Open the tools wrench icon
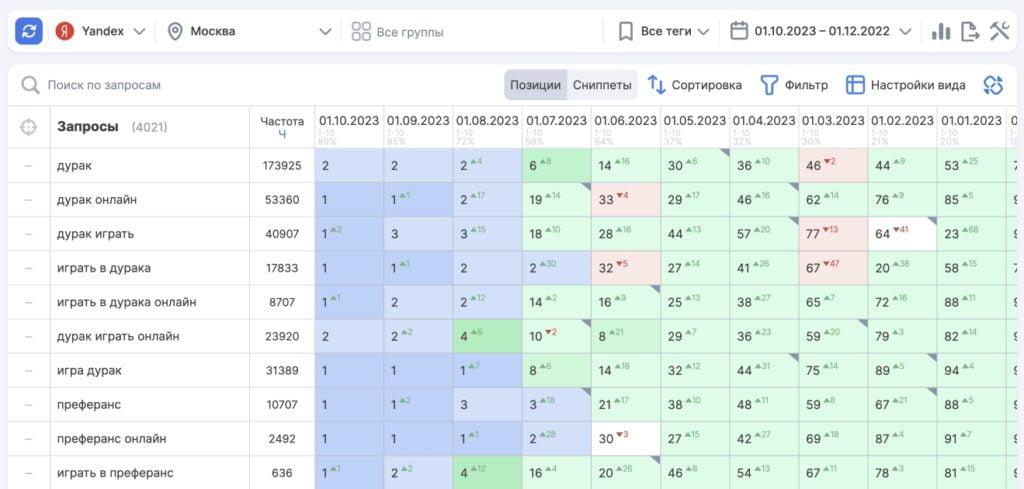The image size is (1024, 489). [x=1000, y=31]
